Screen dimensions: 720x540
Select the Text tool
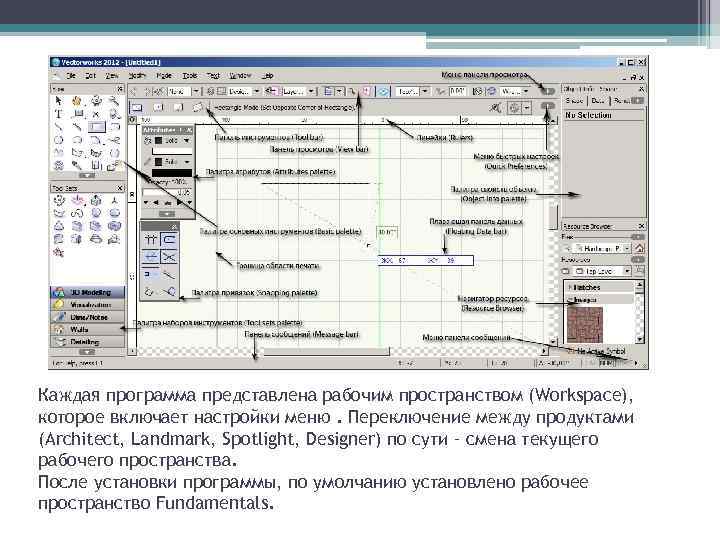coord(58,113)
